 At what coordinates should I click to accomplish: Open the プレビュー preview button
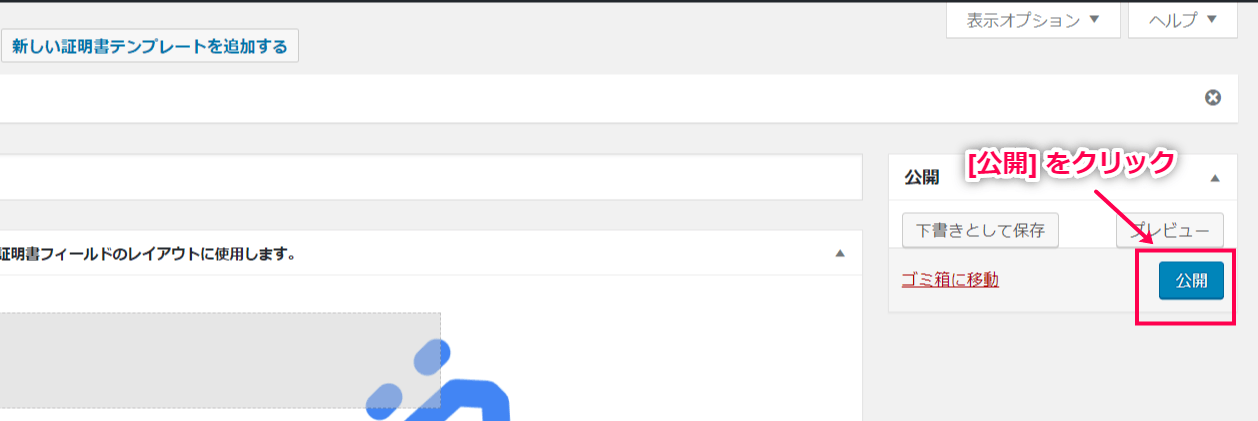pos(1170,230)
